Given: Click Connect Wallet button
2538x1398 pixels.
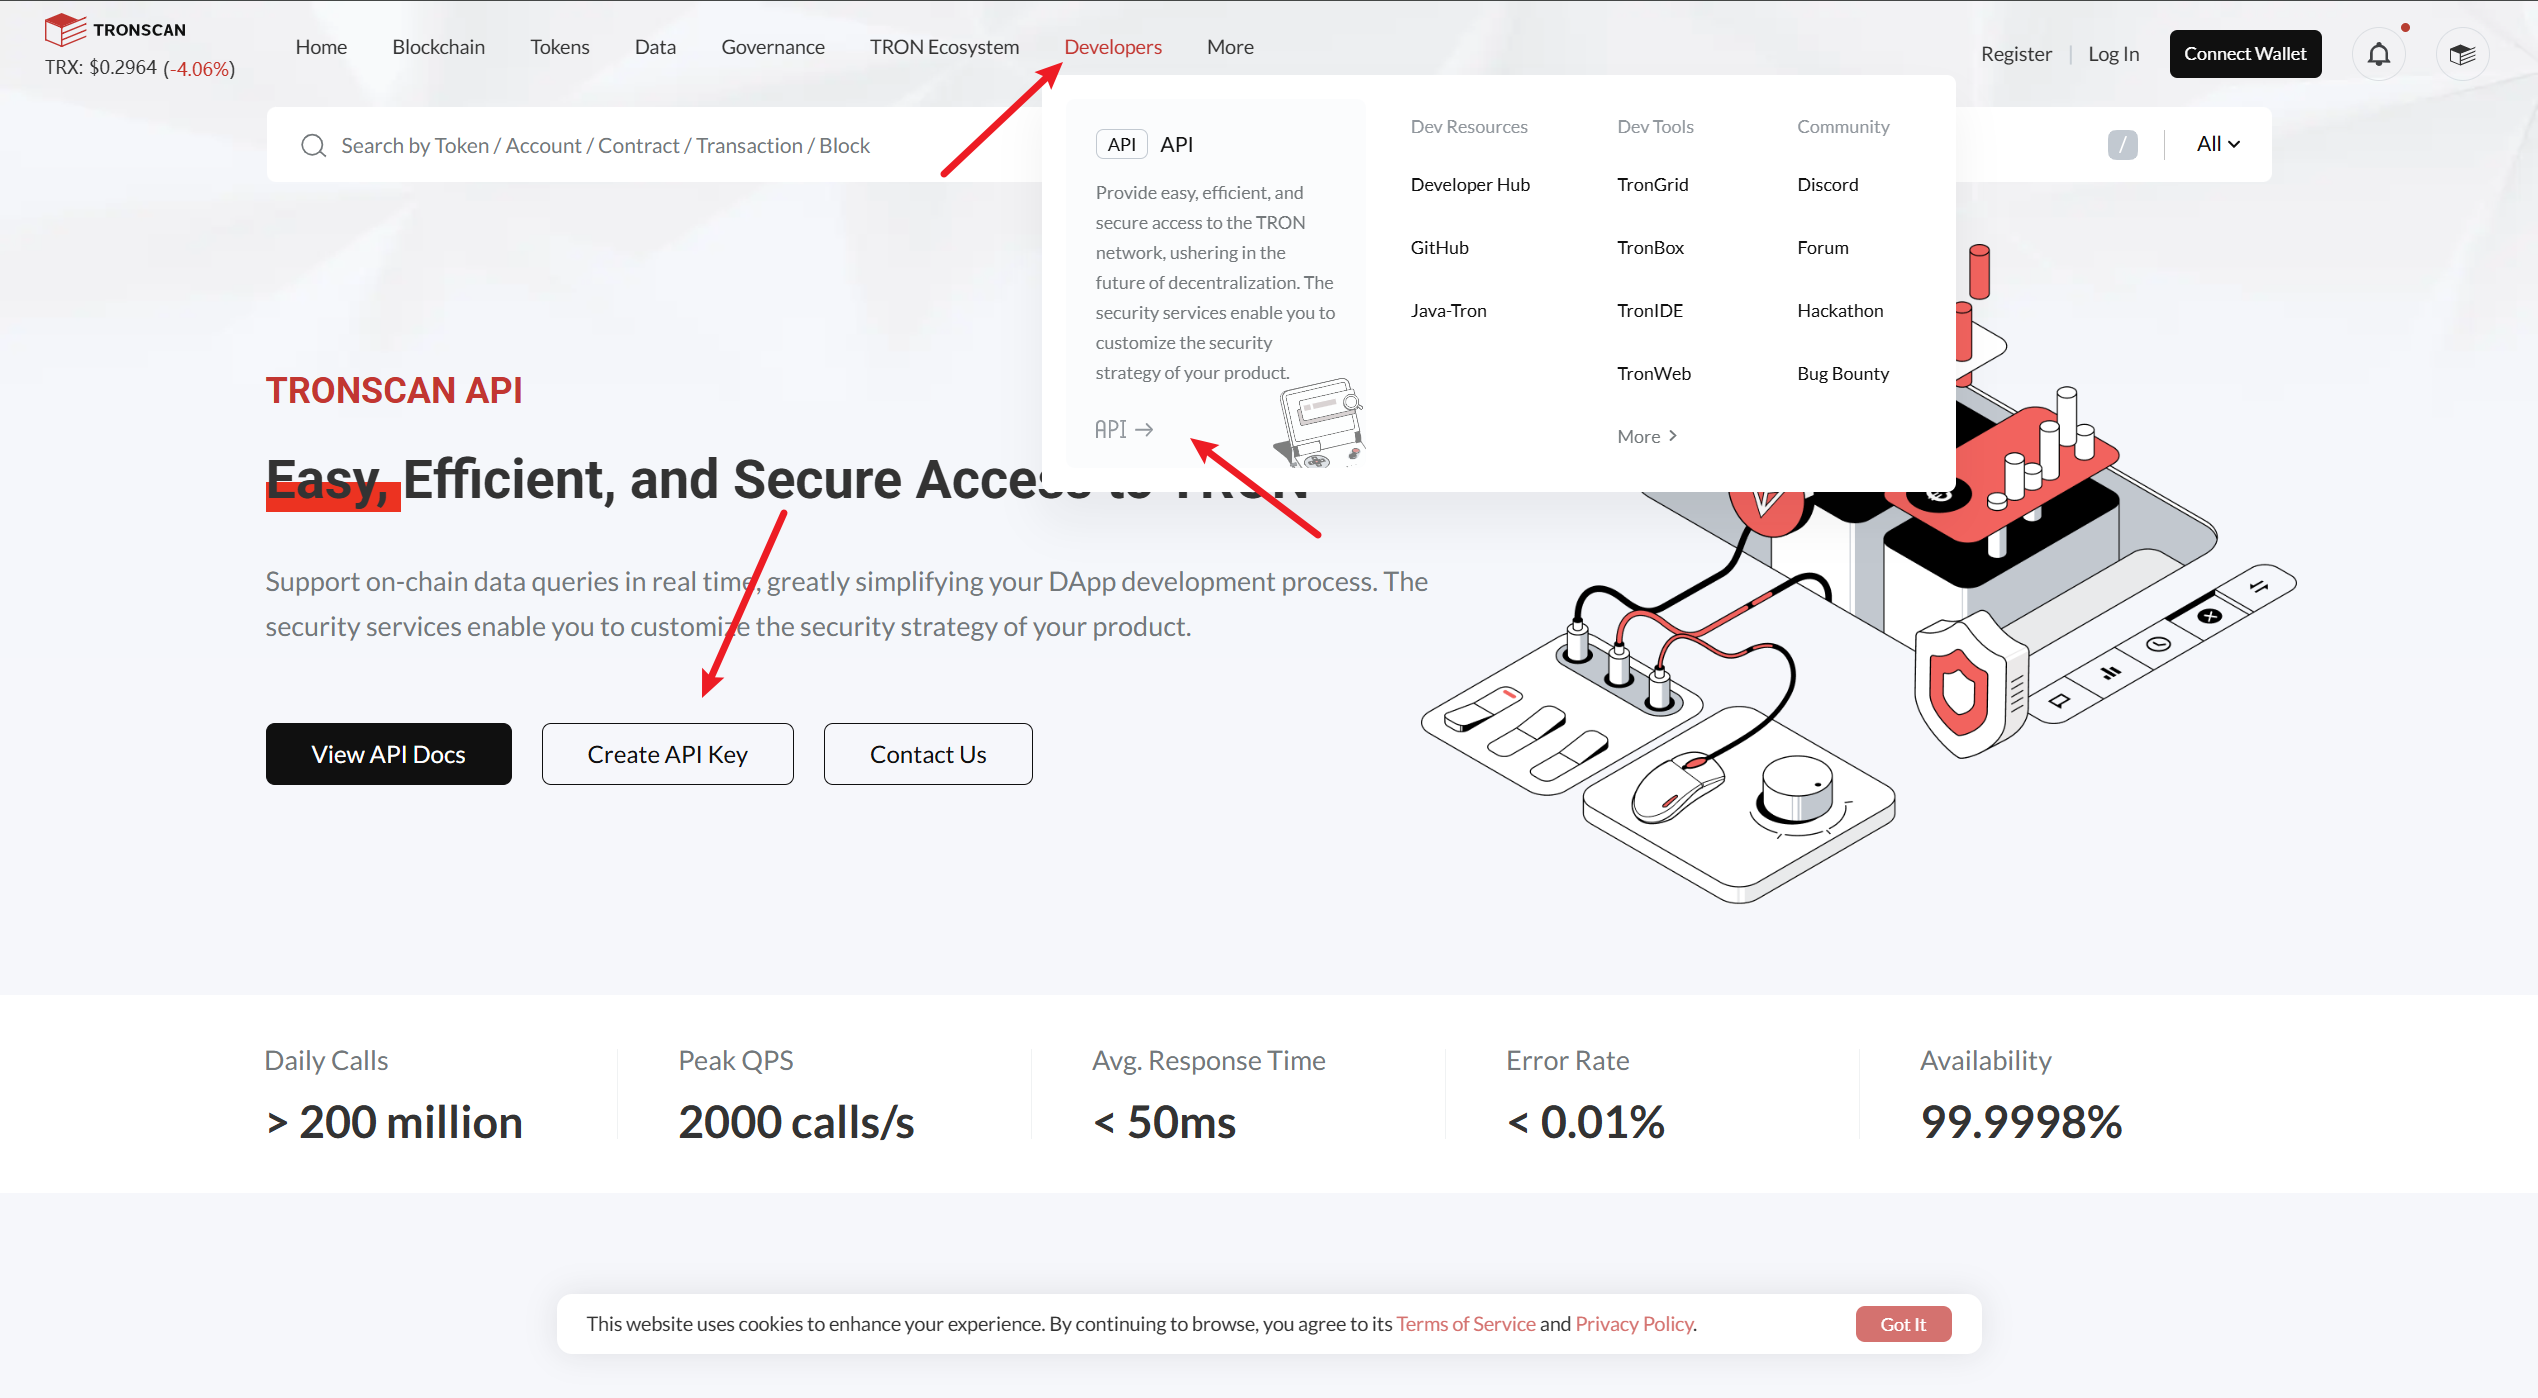Looking at the screenshot, I should 2245,54.
